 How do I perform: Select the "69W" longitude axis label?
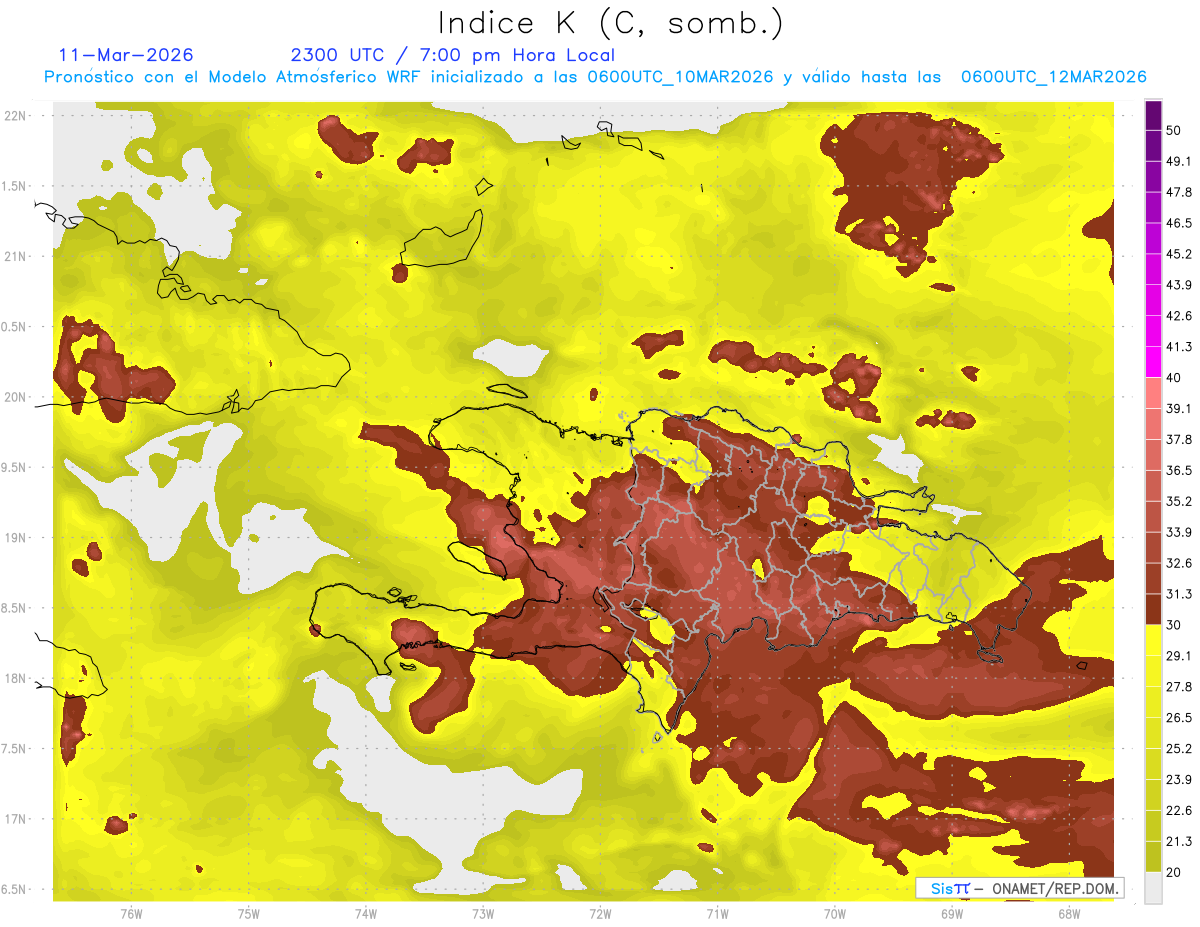(952, 914)
